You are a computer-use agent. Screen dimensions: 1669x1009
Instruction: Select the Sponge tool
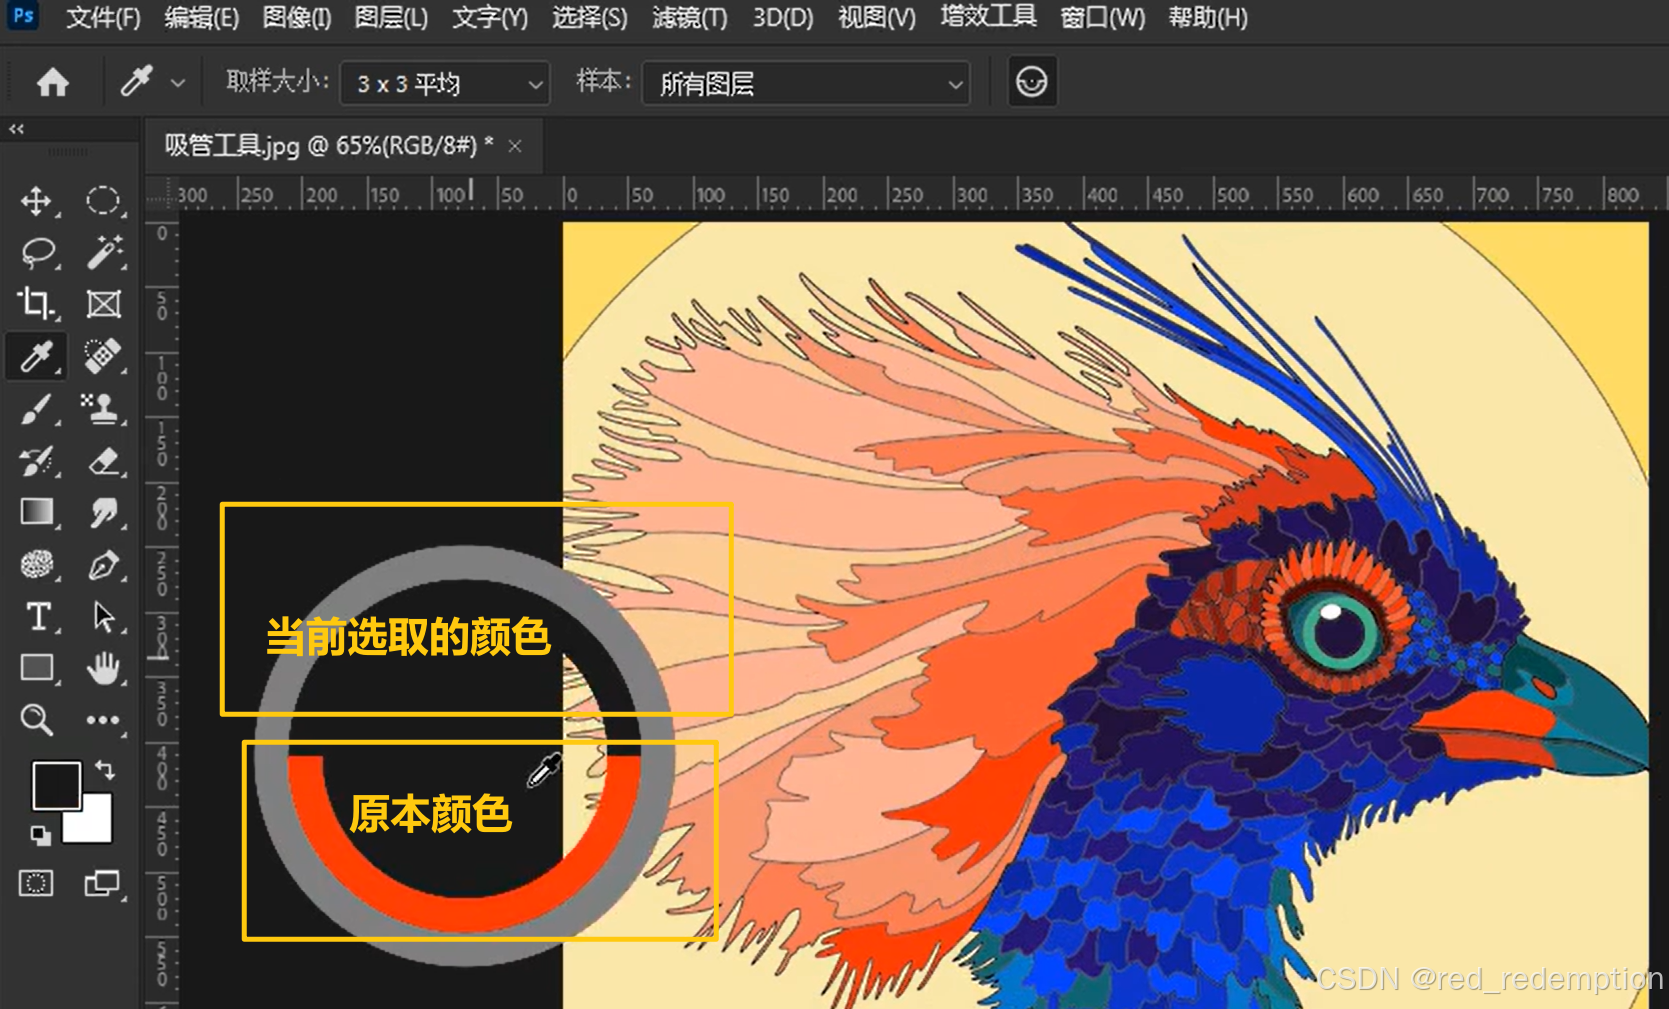click(37, 565)
